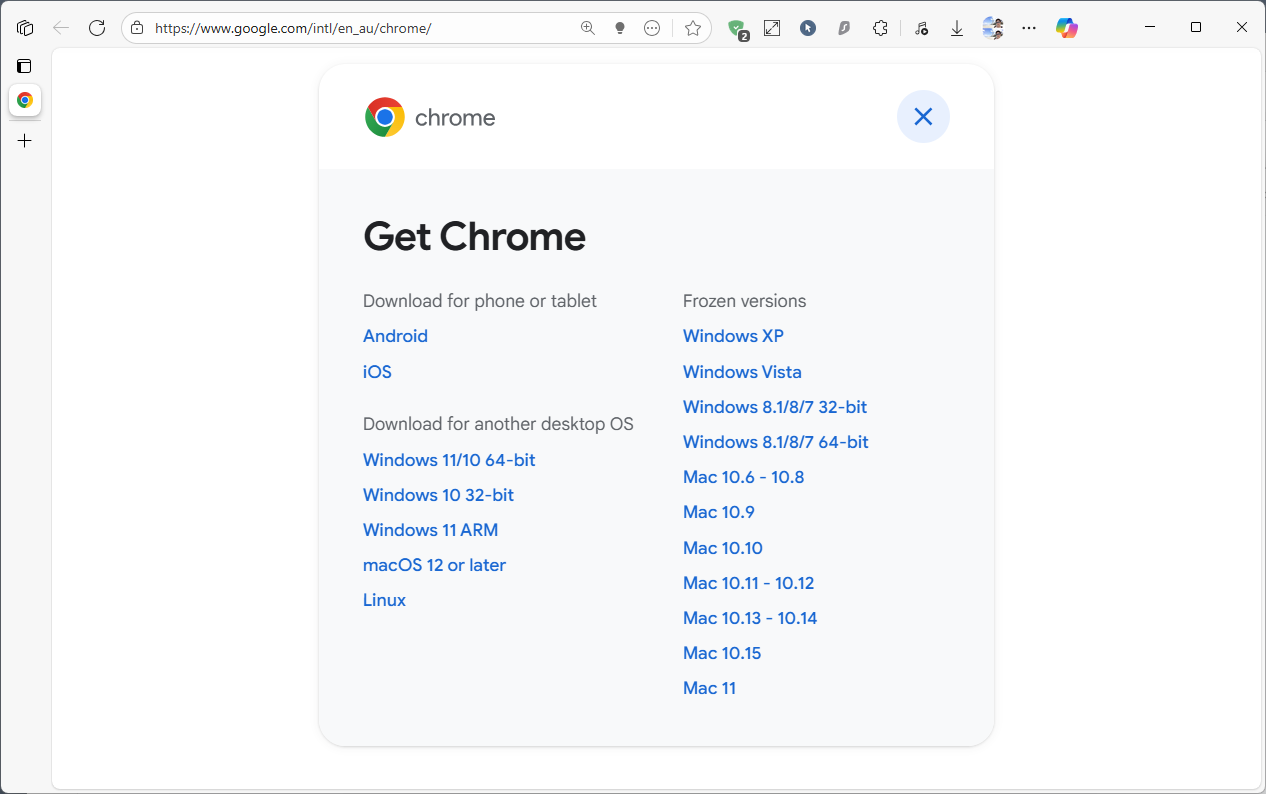Click the 'Download for phone or tablet' label

tap(480, 301)
